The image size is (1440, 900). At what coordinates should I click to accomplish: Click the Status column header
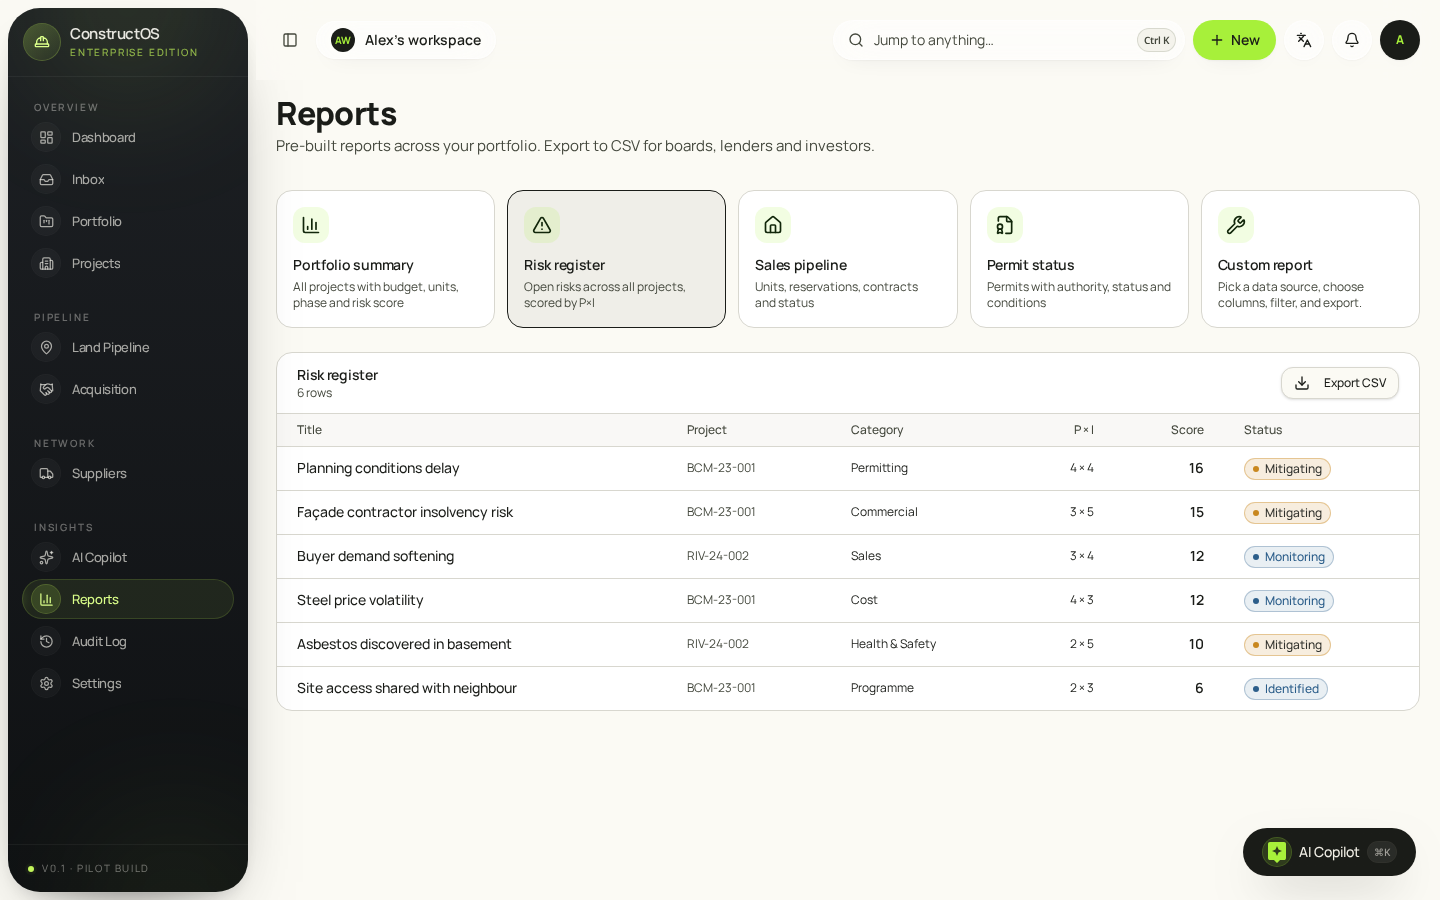(x=1263, y=430)
